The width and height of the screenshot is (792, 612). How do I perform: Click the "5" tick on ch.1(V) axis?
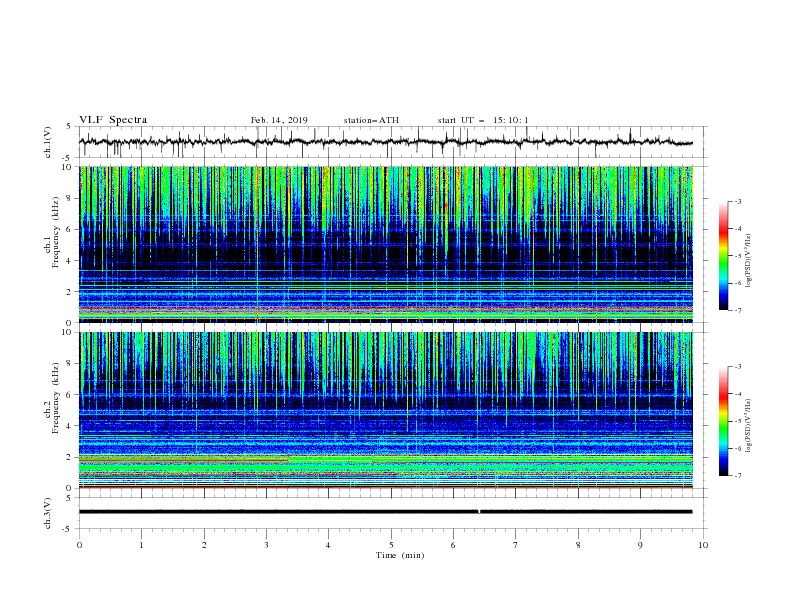(70, 127)
